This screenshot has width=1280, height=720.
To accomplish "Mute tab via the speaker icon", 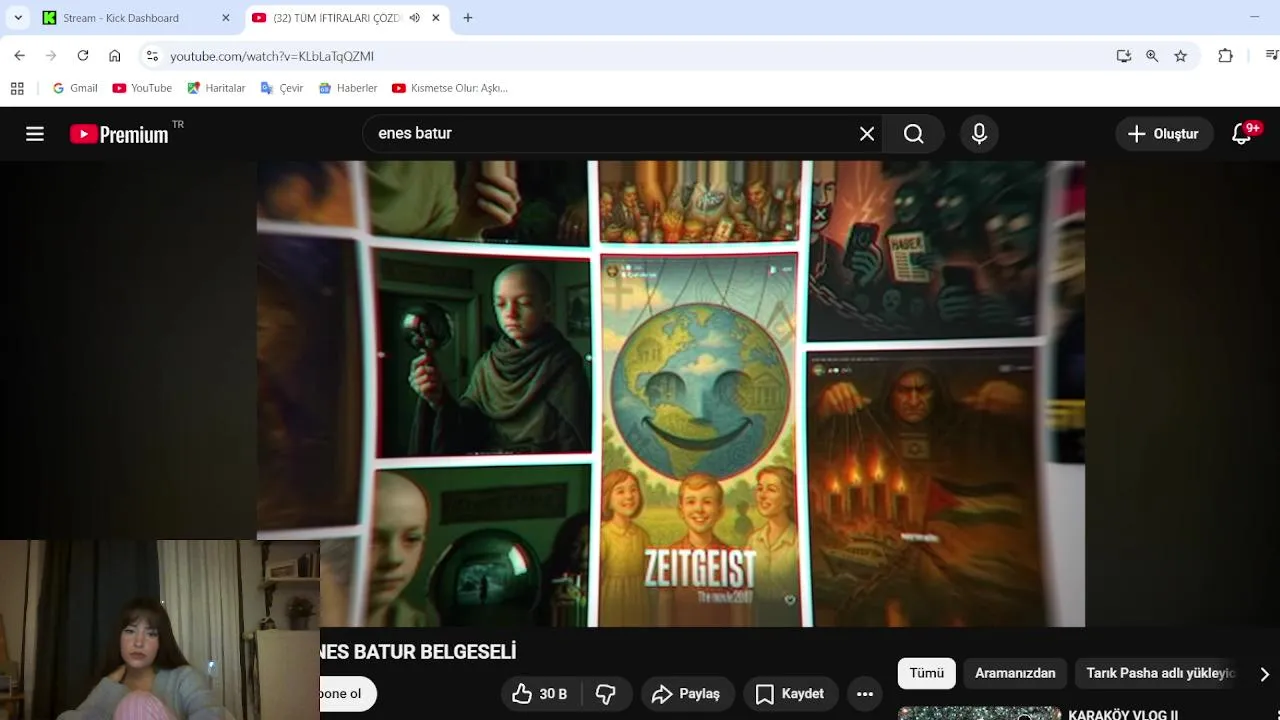I will 414,18.
